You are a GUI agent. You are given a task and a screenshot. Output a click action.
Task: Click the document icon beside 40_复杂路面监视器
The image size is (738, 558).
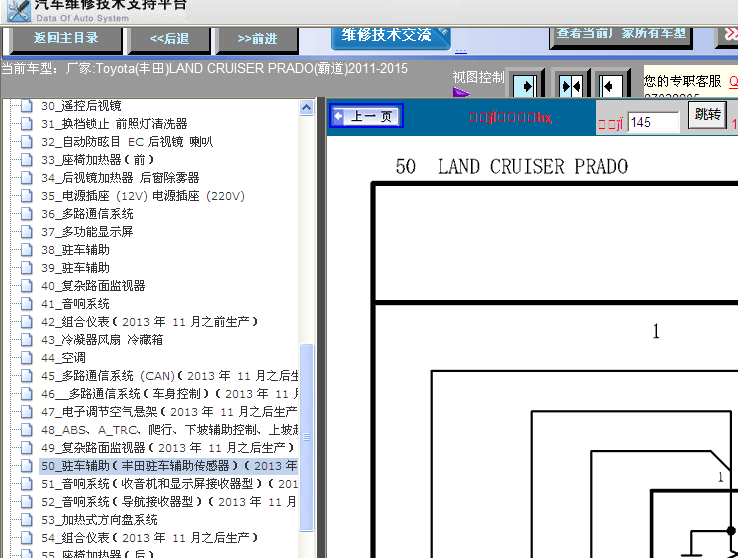click(x=26, y=286)
